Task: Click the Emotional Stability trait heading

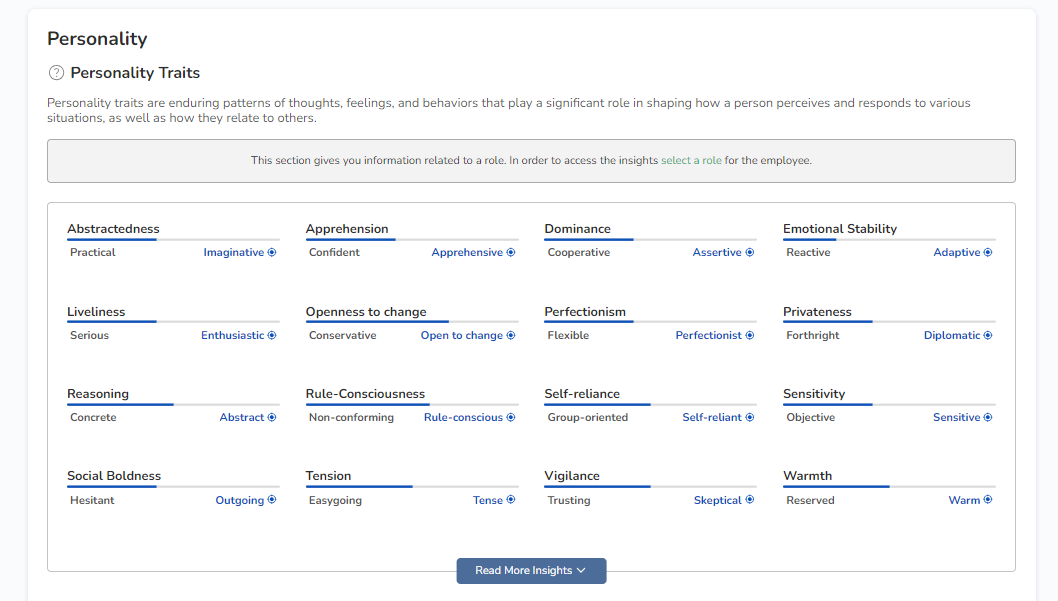Action: (x=839, y=229)
